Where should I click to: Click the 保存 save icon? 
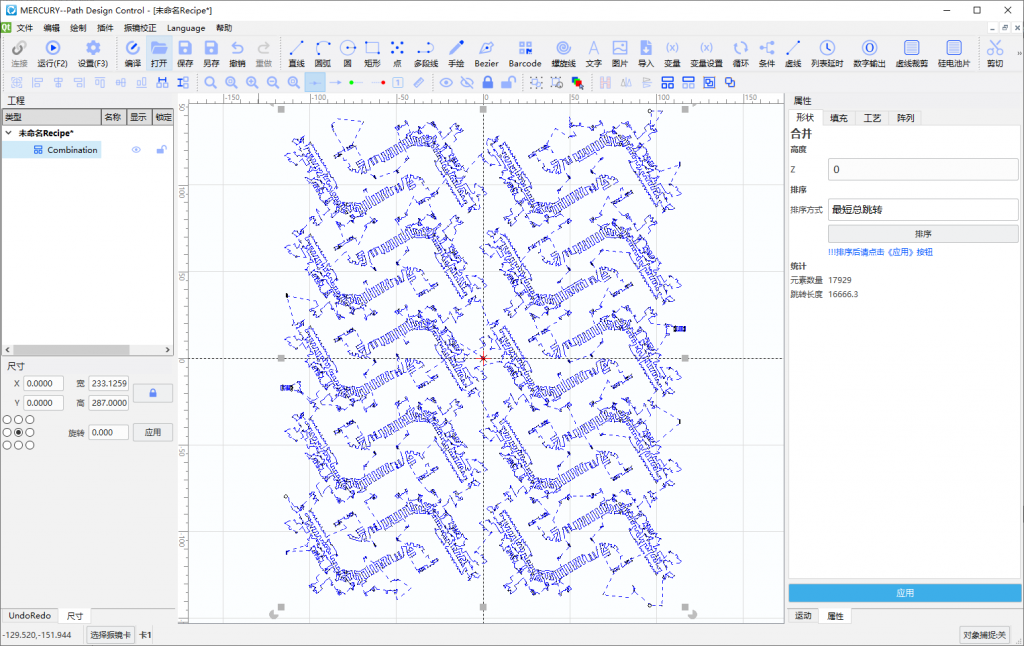point(185,48)
